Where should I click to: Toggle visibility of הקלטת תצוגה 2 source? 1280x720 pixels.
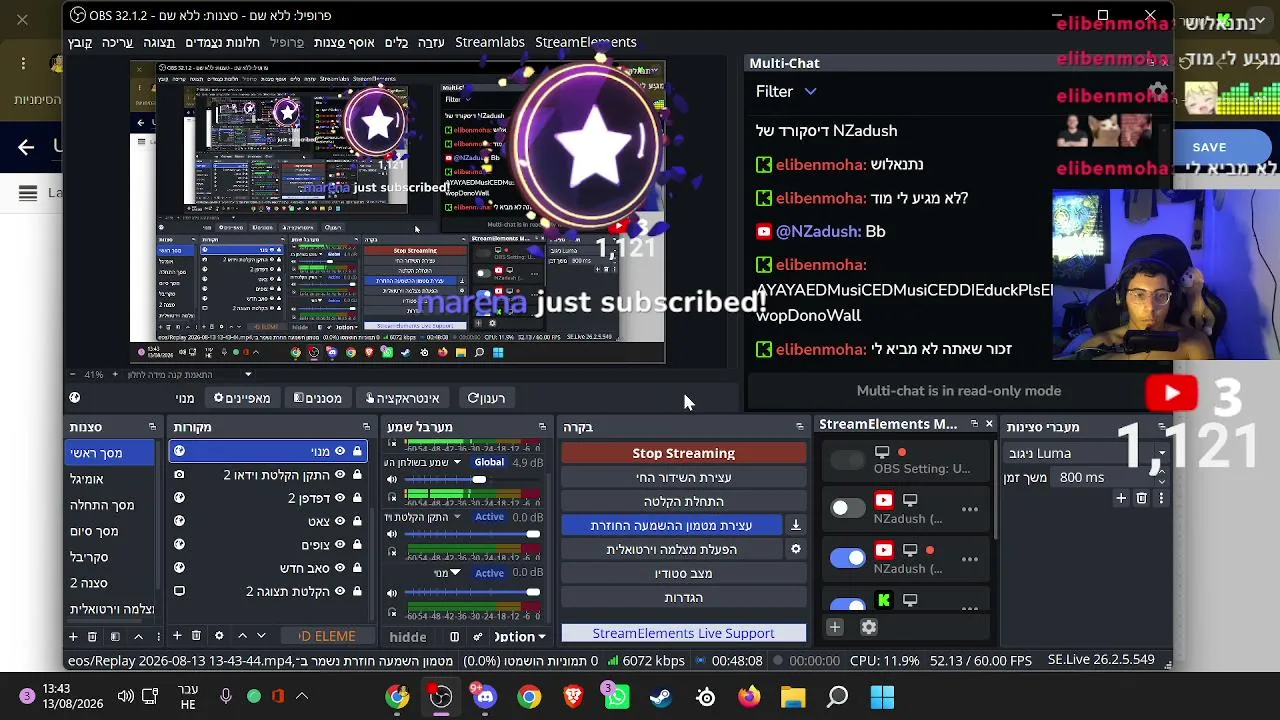[340, 591]
